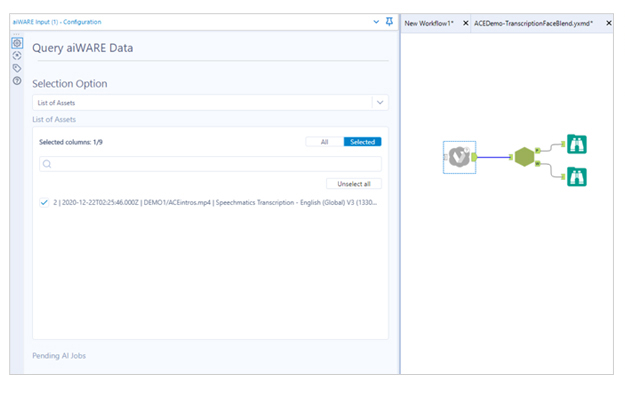This screenshot has width=625, height=395.
Task: Select the aiWARE Input tool on canvas
Action: [459, 157]
